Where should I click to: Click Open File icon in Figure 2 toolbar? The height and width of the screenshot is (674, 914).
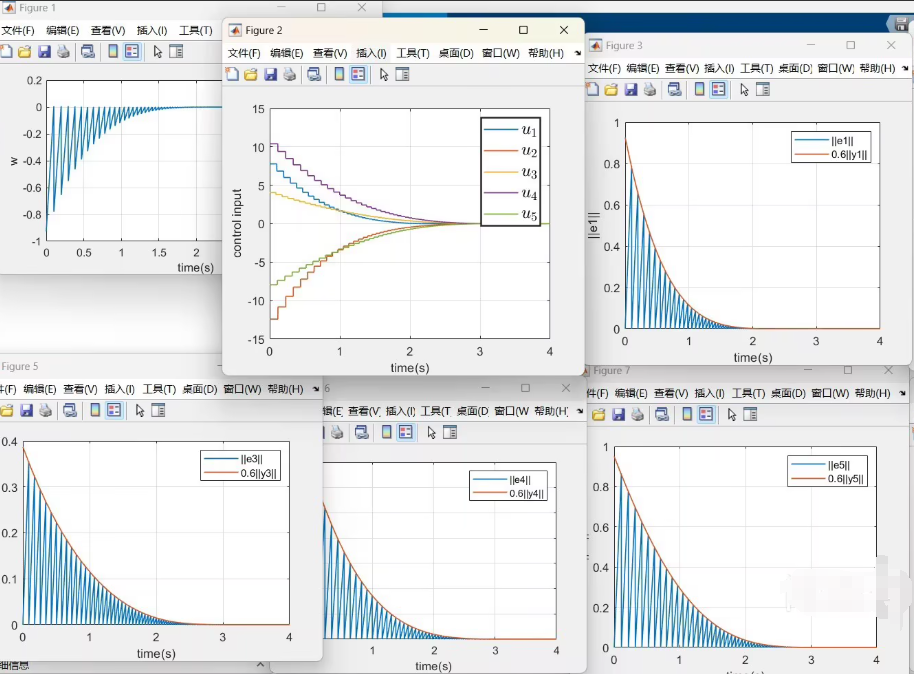click(x=251, y=75)
